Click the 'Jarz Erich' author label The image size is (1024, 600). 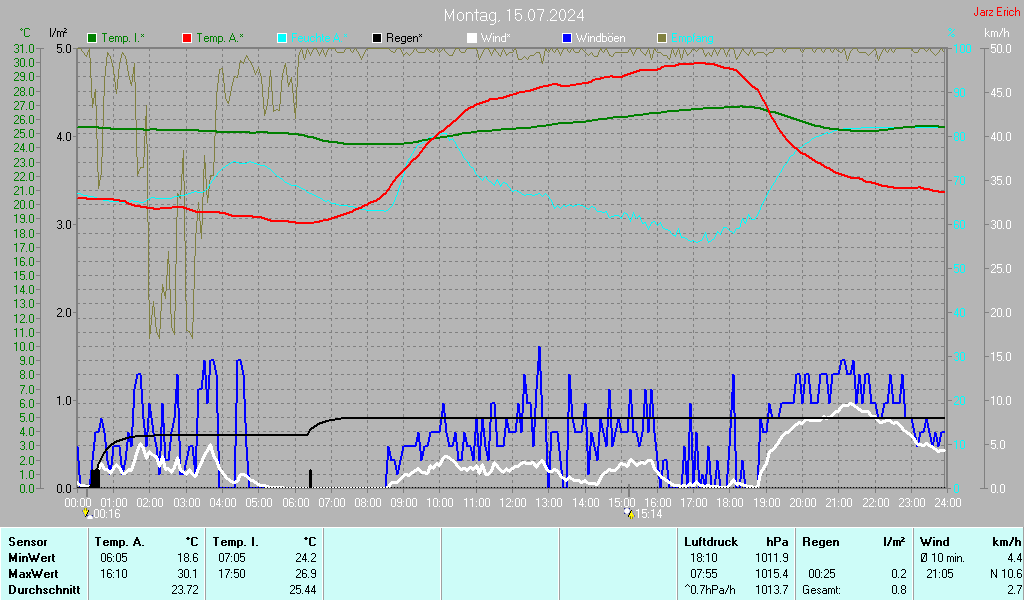pyautogui.click(x=997, y=12)
